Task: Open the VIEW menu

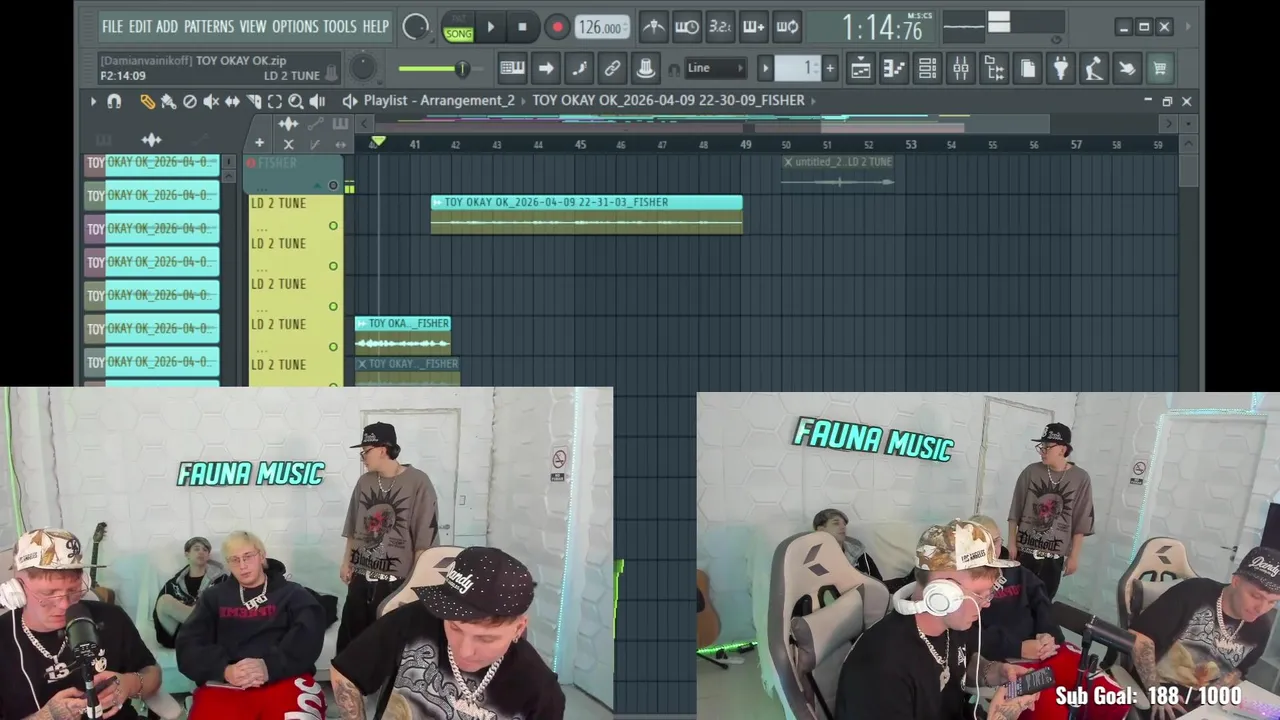Action: pos(253,27)
